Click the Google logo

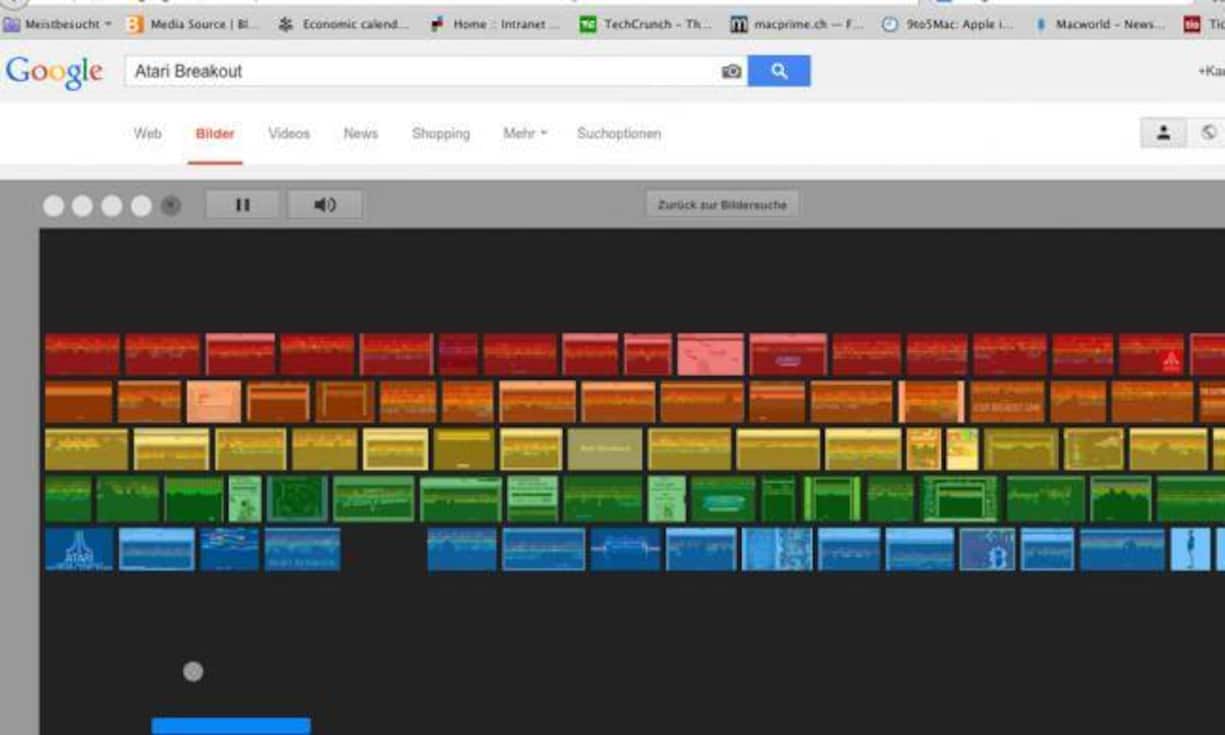54,71
